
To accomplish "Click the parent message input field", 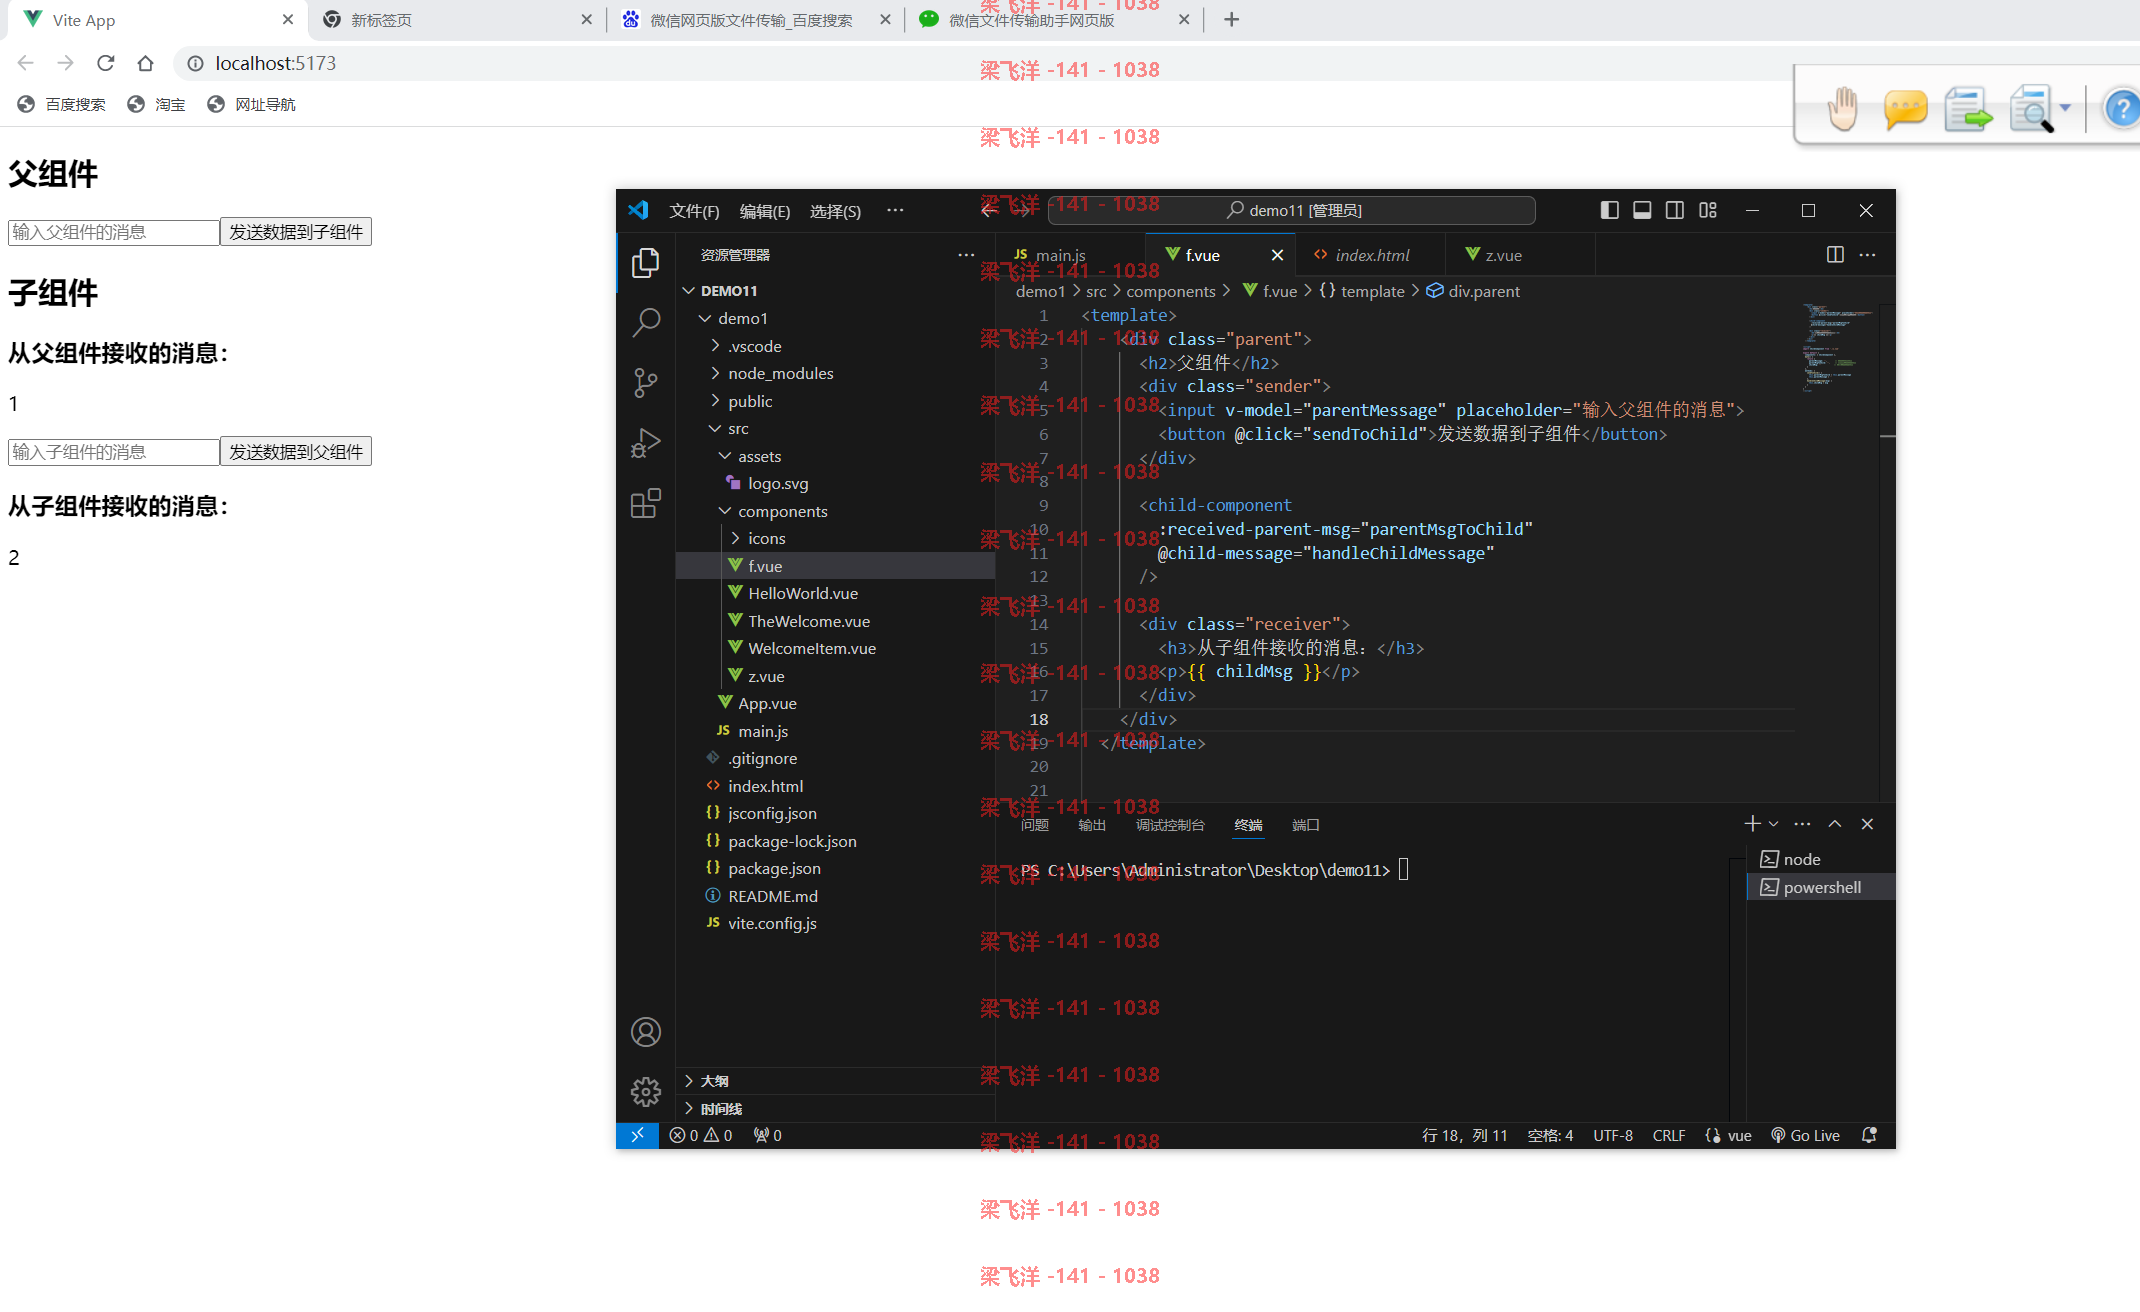I will tap(114, 232).
